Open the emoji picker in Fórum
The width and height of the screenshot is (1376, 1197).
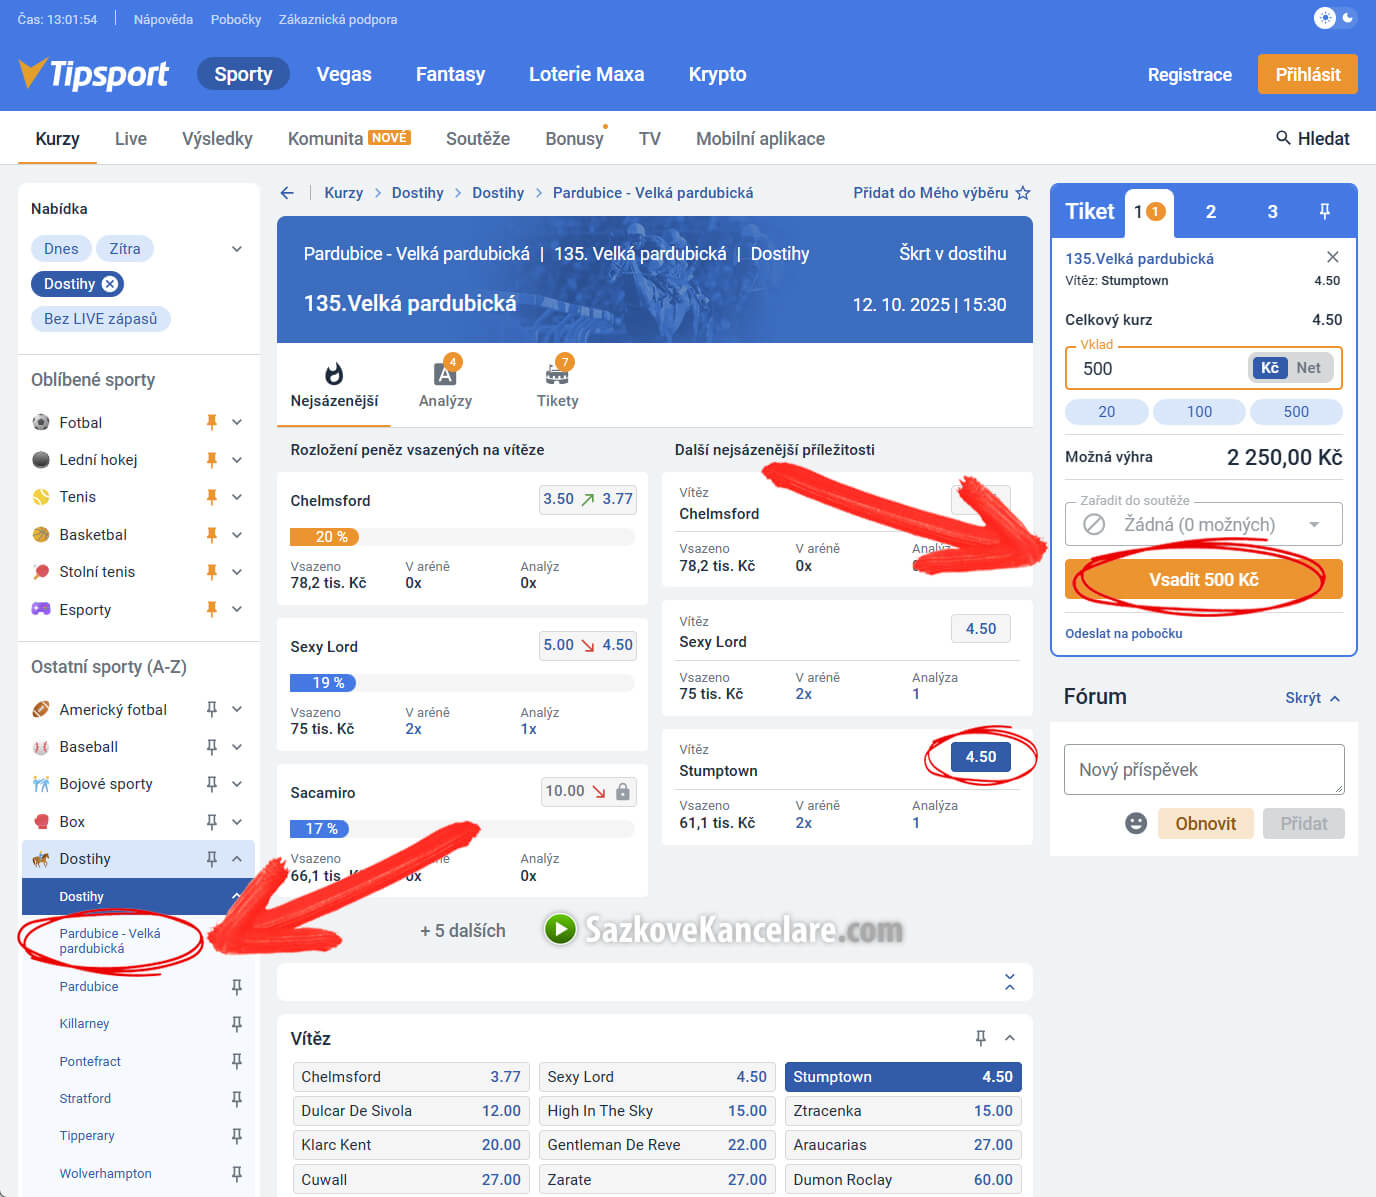[x=1135, y=823]
